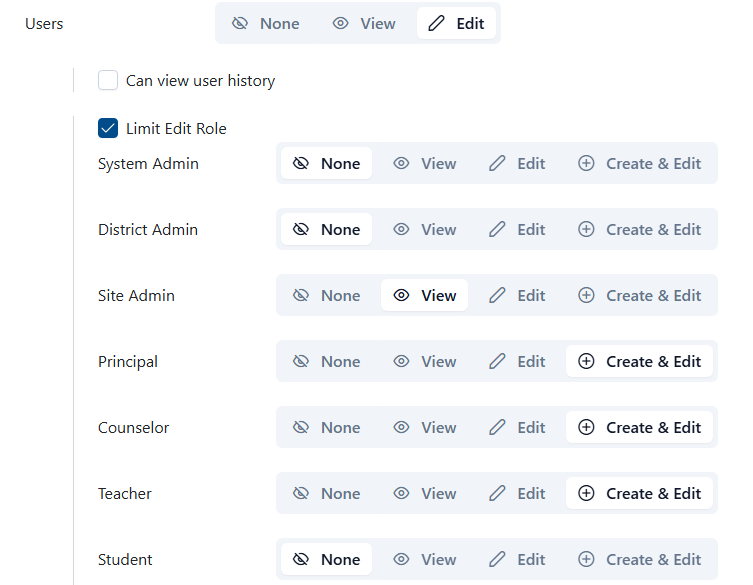
Task: Click the eye icon in Users View option
Action: (x=341, y=23)
